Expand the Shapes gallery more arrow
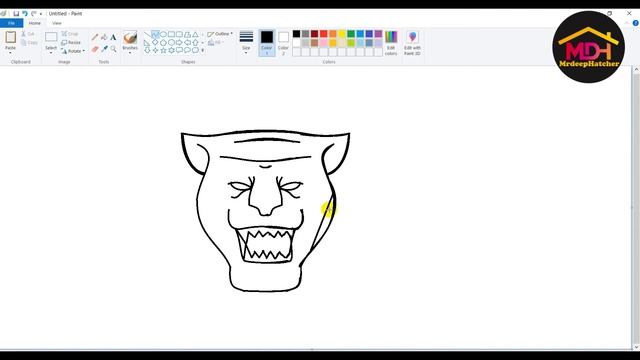Screen dimensions: 640x360 coord(203,50)
